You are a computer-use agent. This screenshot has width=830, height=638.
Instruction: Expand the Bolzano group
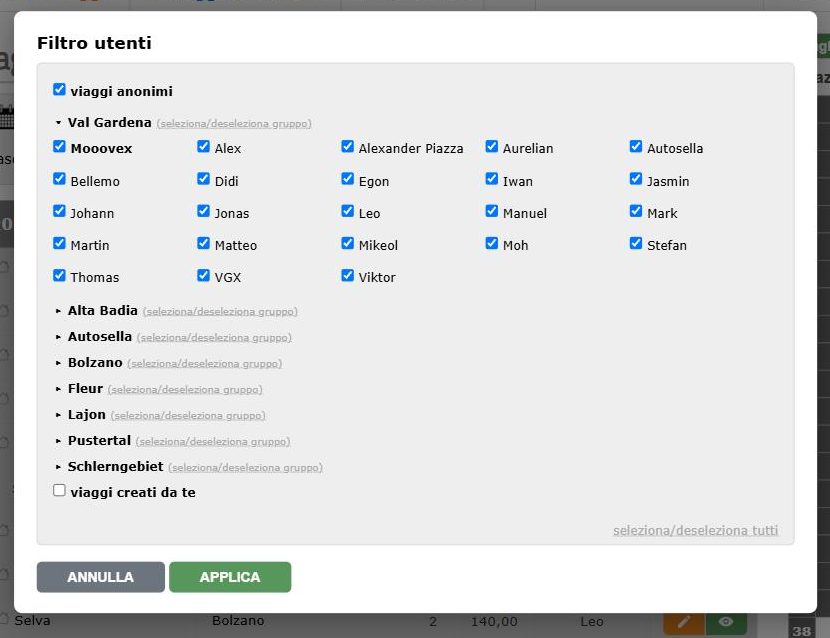coord(58,363)
